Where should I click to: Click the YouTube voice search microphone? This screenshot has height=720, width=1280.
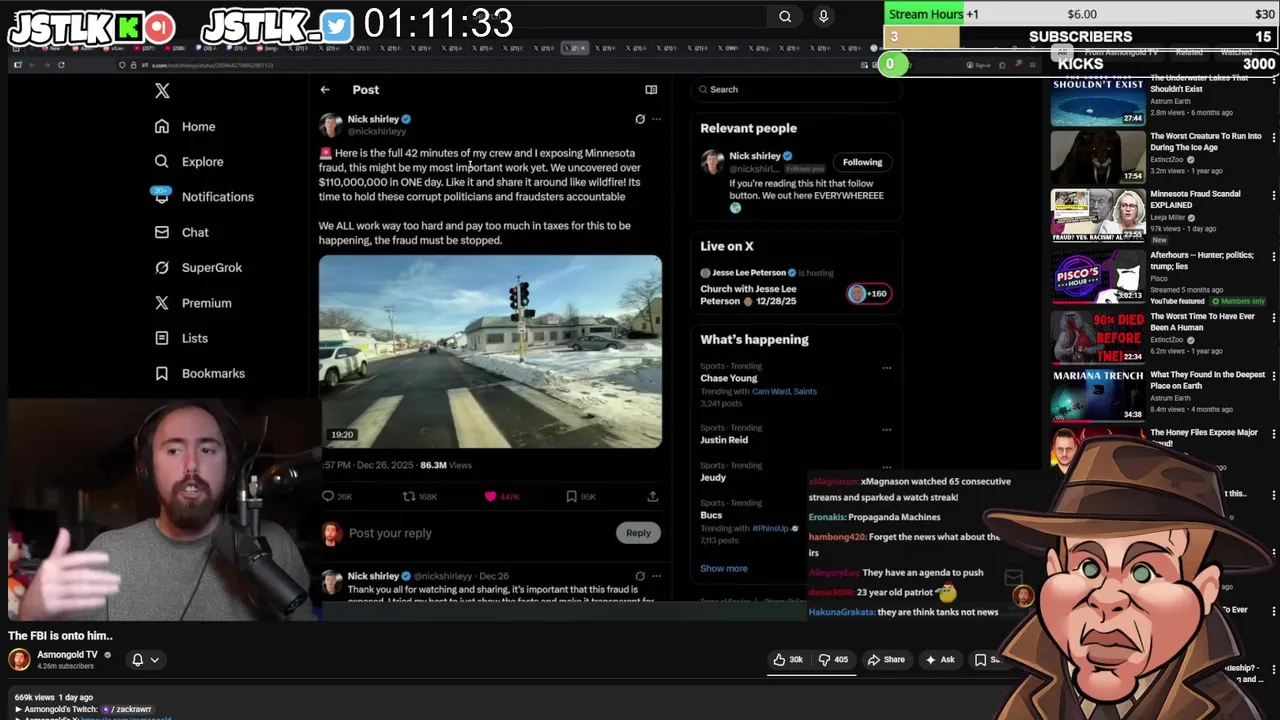823,16
